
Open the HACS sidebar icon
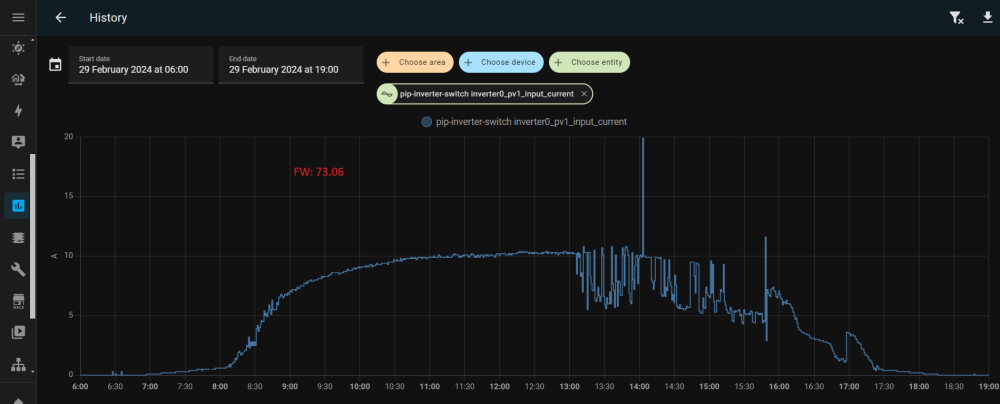coord(18,301)
